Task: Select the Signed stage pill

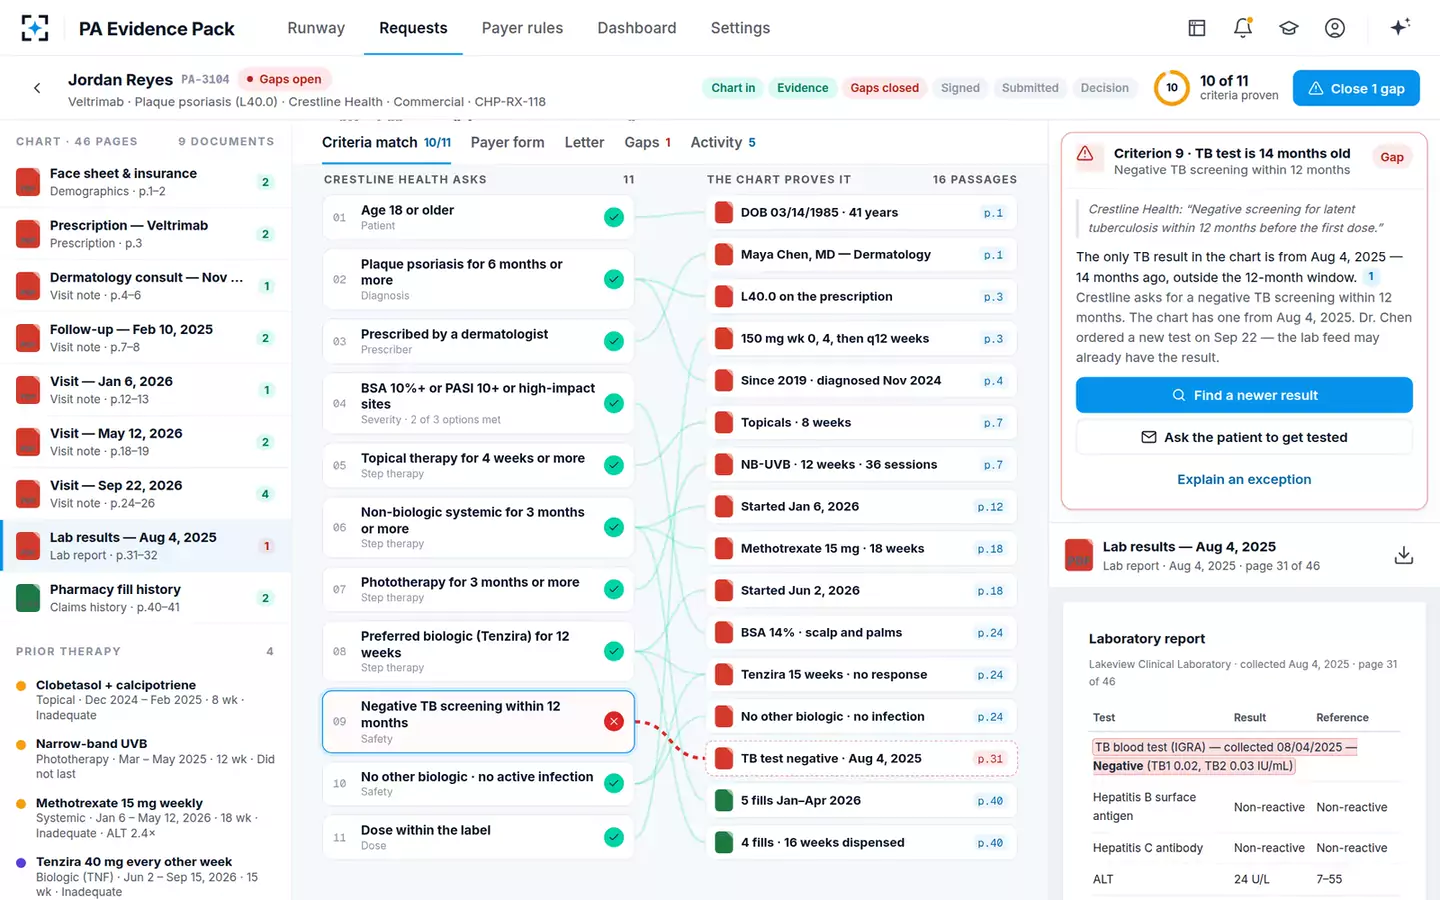Action: click(x=960, y=88)
